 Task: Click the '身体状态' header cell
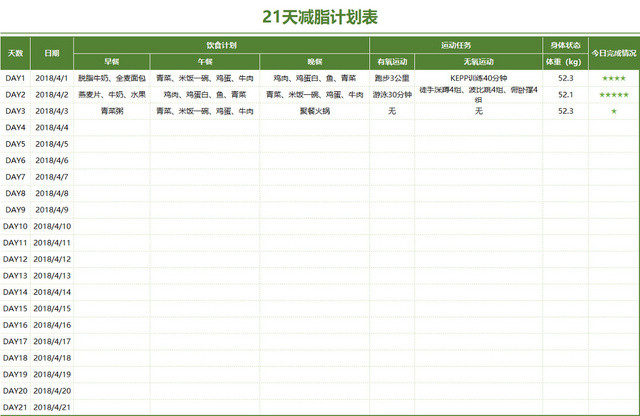pos(565,45)
